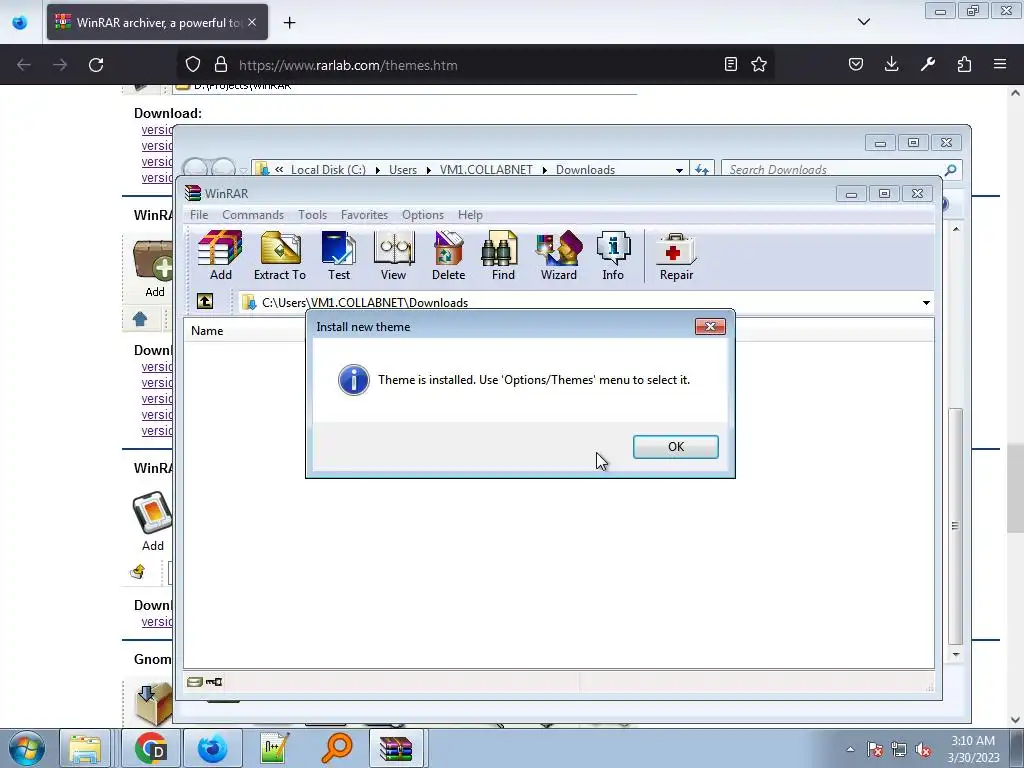This screenshot has height=768, width=1024.
Task: Open a new Firefox tab
Action: click(x=289, y=23)
